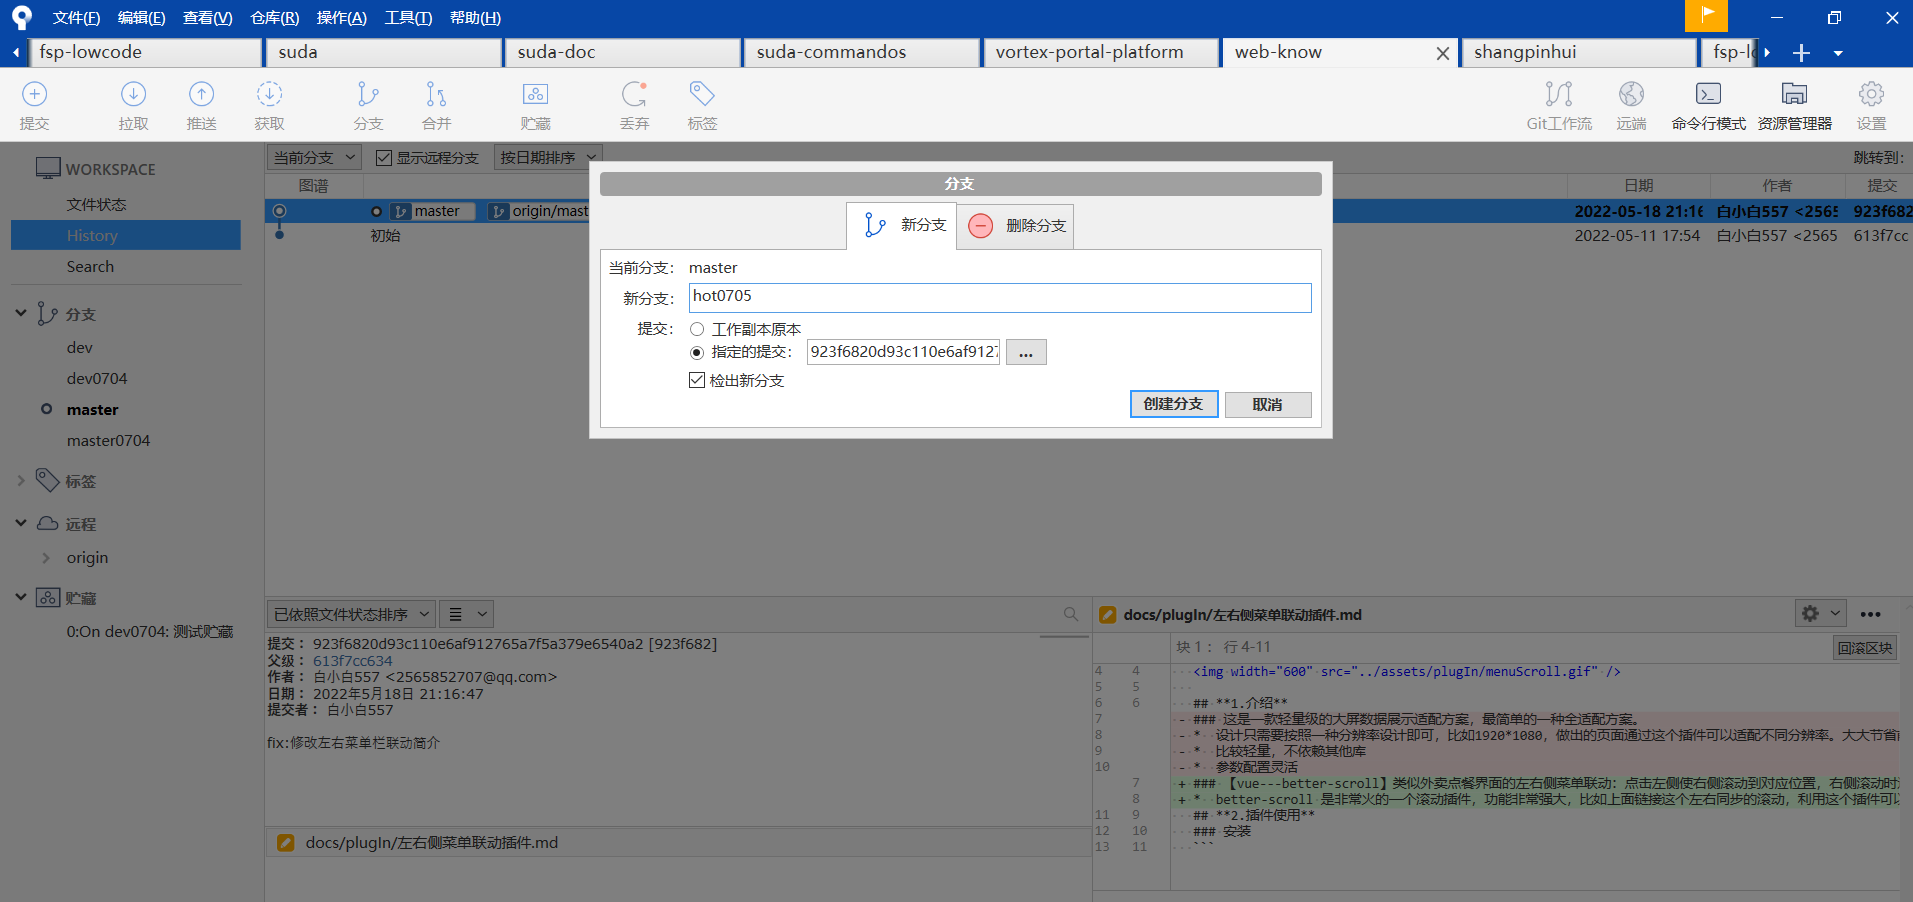
Task: Select stash 0:On dev0704: 测试贮藏
Action: 150,631
